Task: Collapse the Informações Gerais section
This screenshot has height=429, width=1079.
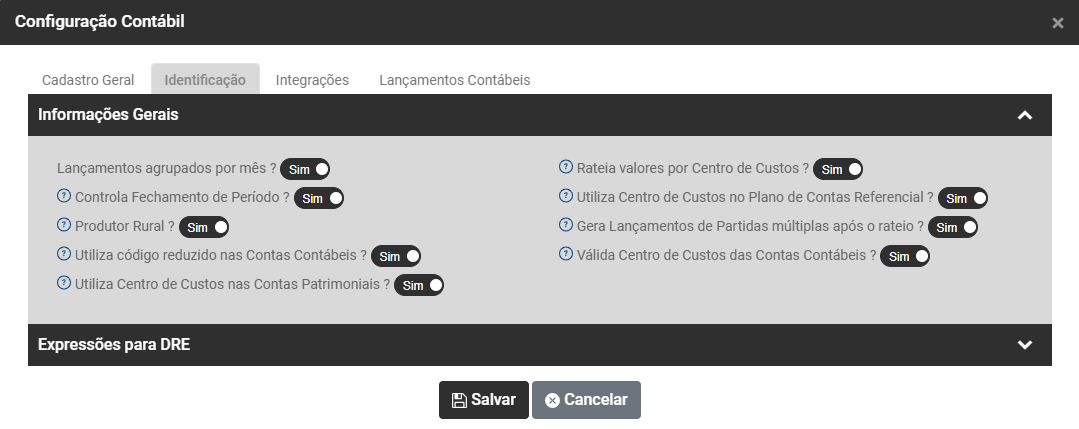Action: pos(1024,115)
